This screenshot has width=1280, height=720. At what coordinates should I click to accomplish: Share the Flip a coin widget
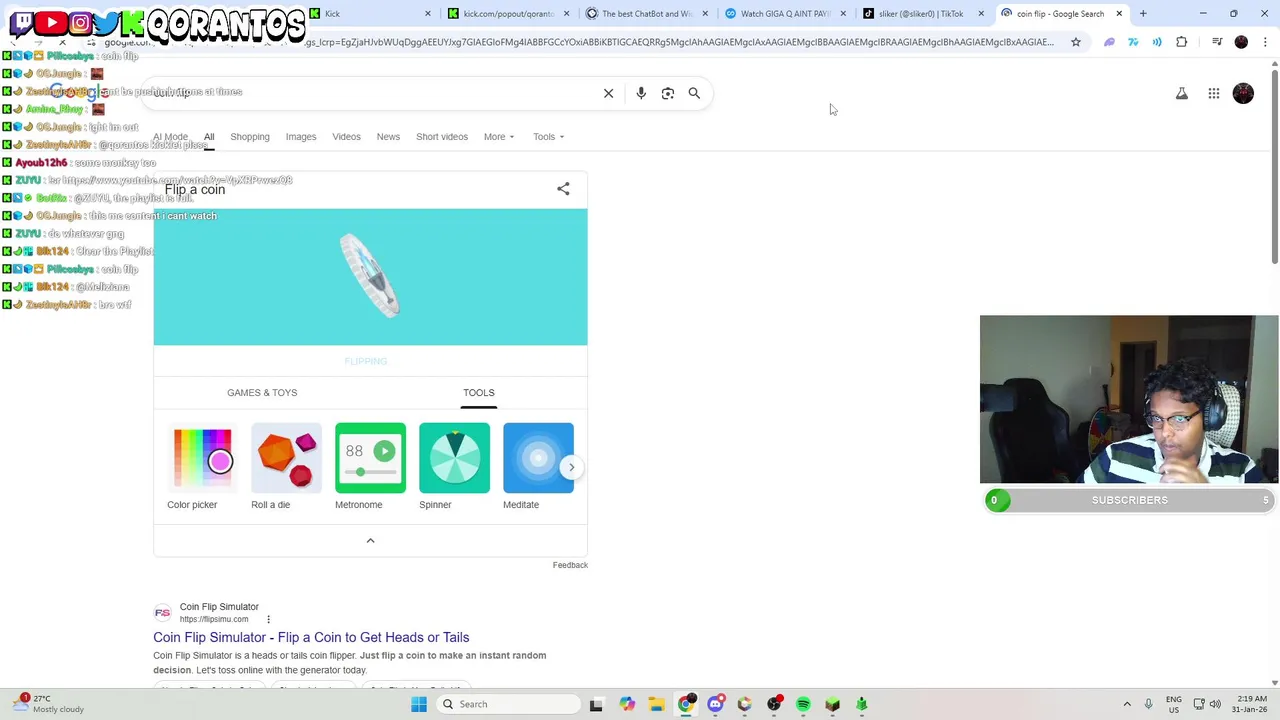pos(563,188)
